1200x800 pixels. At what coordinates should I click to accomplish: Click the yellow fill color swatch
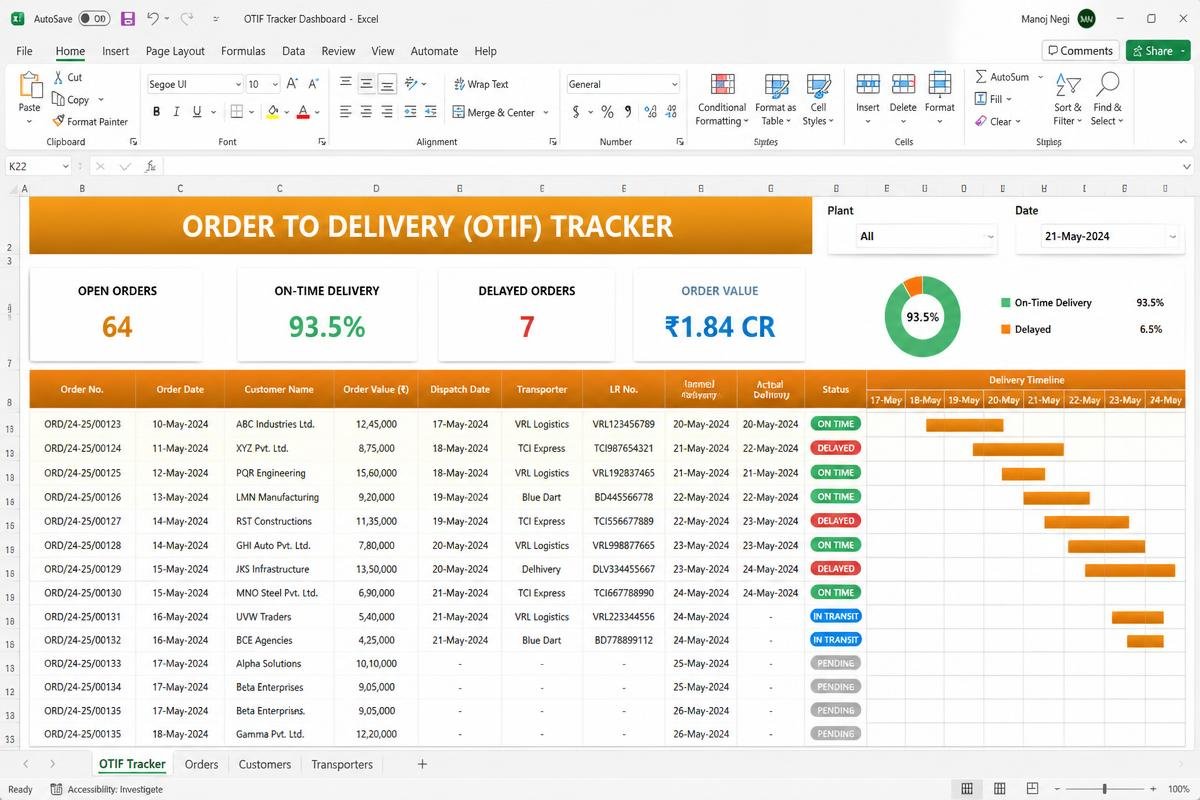pyautogui.click(x=272, y=113)
